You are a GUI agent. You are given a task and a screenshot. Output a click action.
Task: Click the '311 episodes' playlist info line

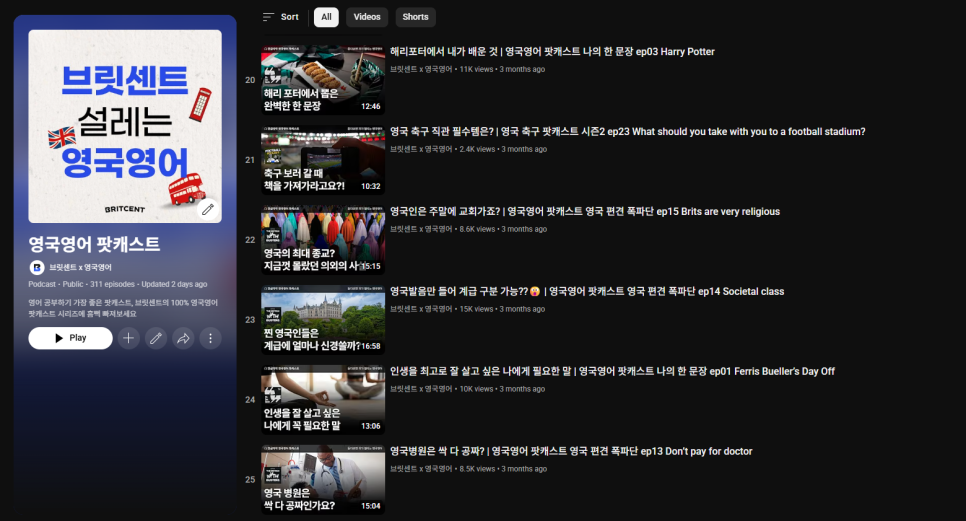tap(118, 285)
